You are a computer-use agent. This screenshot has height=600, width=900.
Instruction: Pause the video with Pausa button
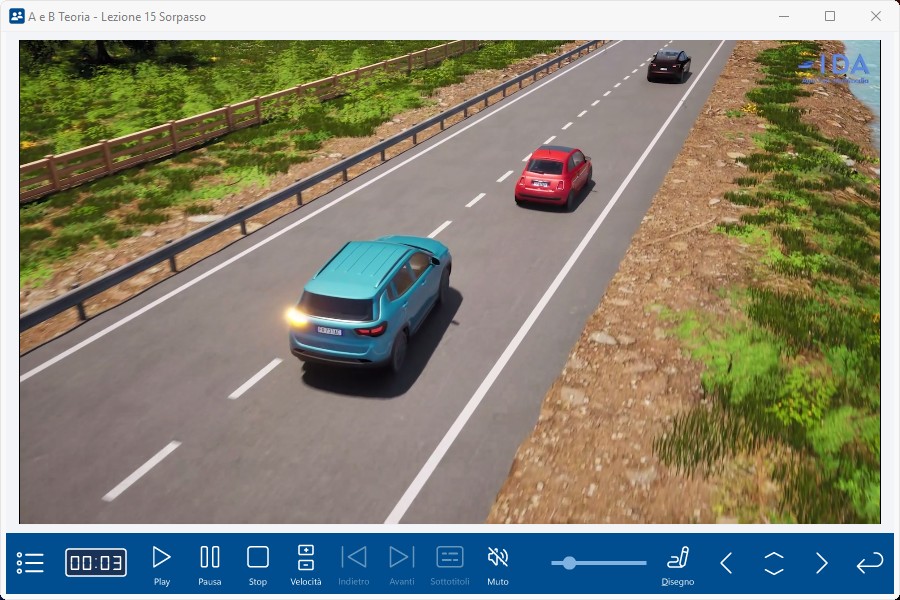210,564
